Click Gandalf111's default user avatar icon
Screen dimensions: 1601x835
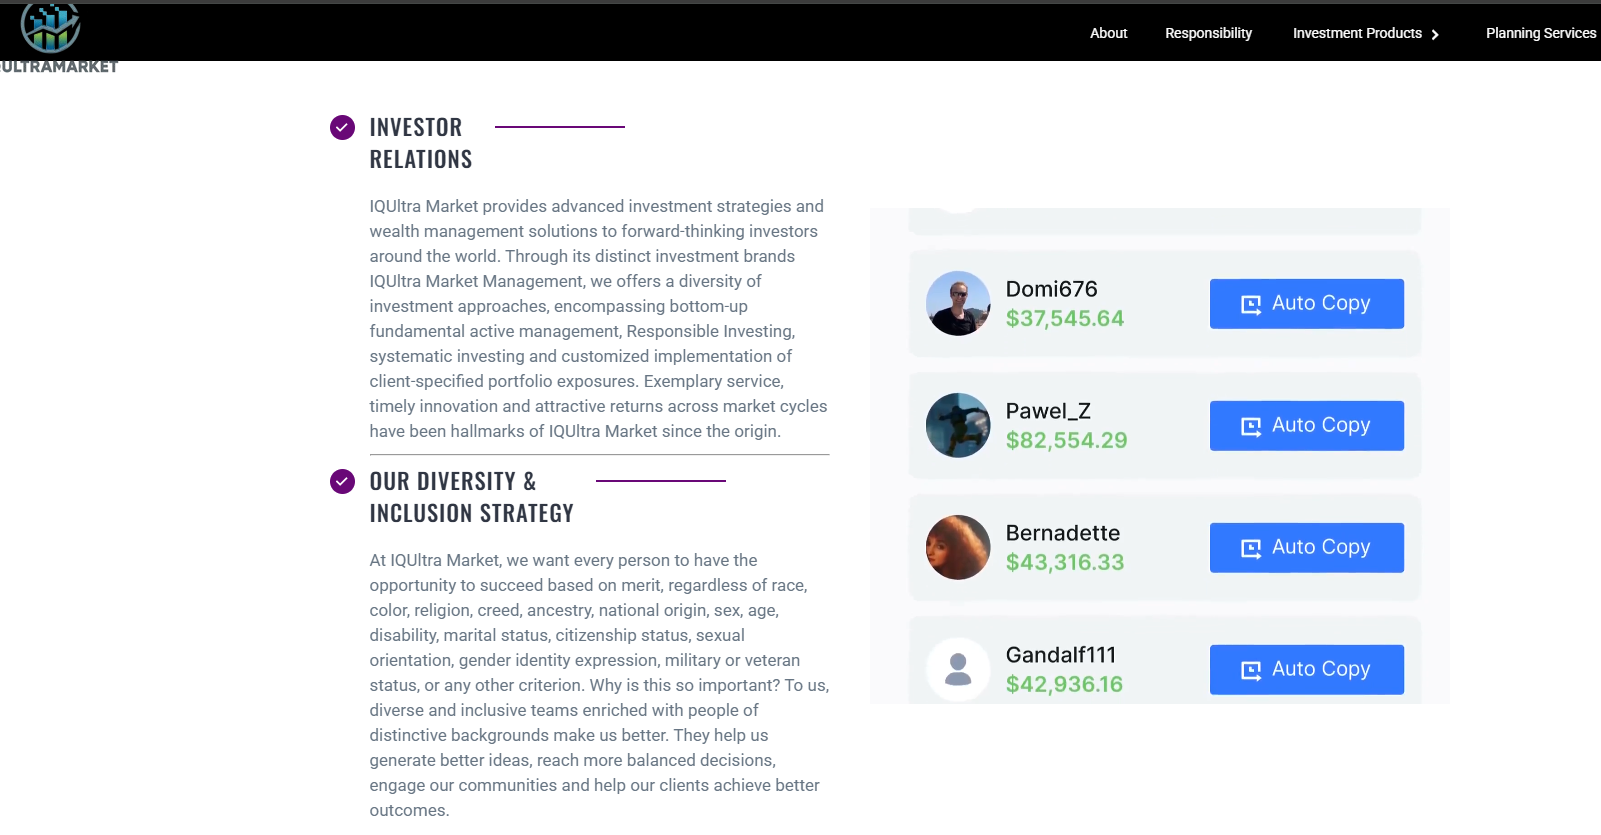coord(957,669)
